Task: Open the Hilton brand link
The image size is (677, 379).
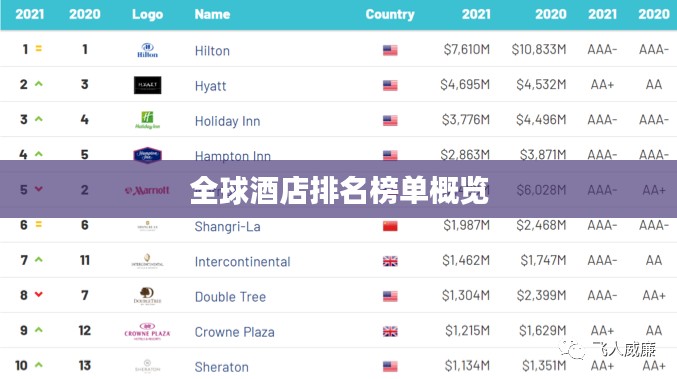Action: click(212, 51)
